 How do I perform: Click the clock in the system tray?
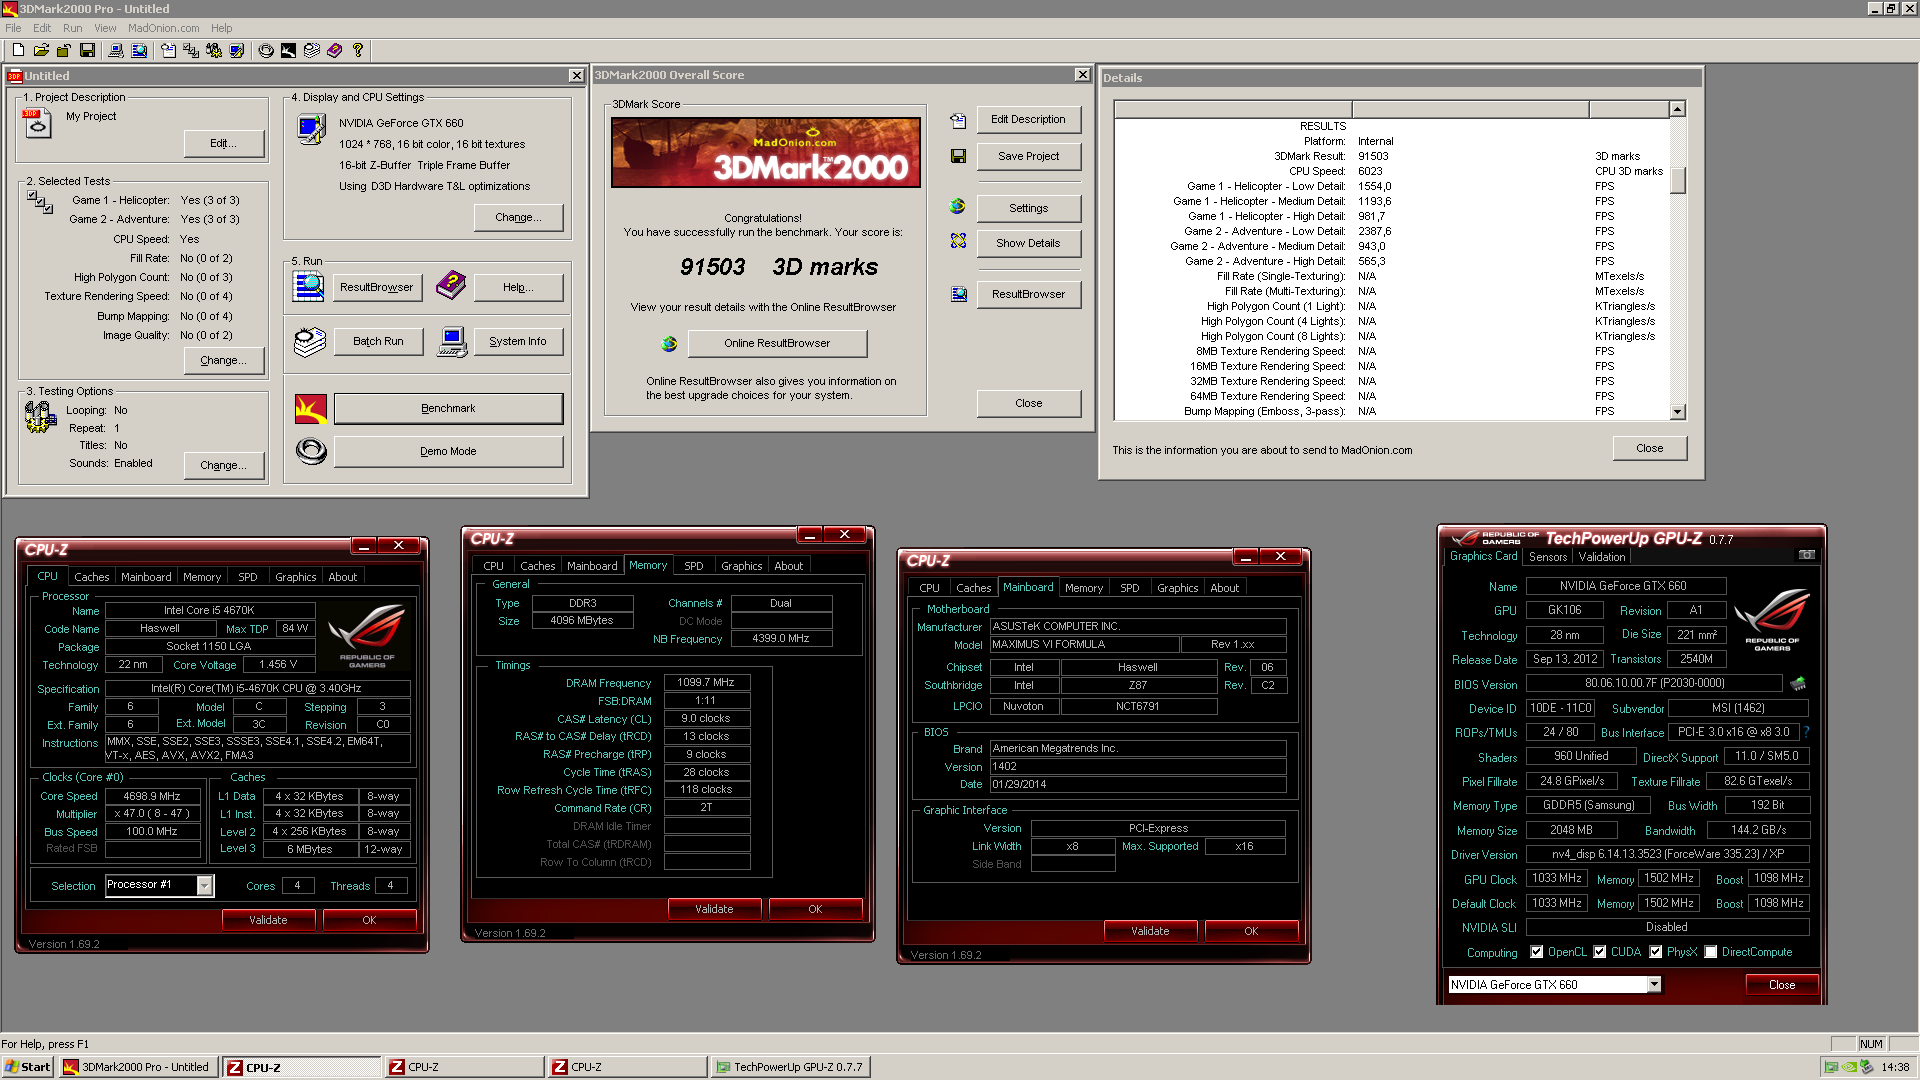tap(1895, 1067)
